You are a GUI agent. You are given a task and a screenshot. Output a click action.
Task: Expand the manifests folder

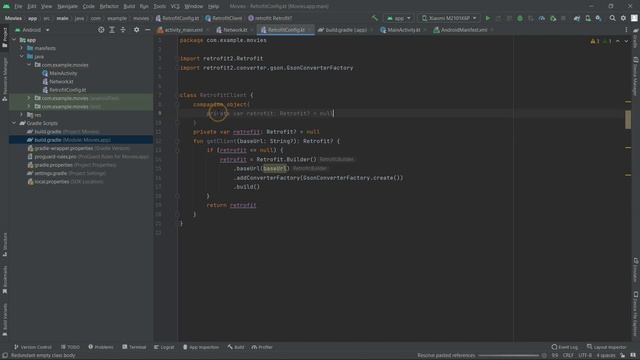22,48
